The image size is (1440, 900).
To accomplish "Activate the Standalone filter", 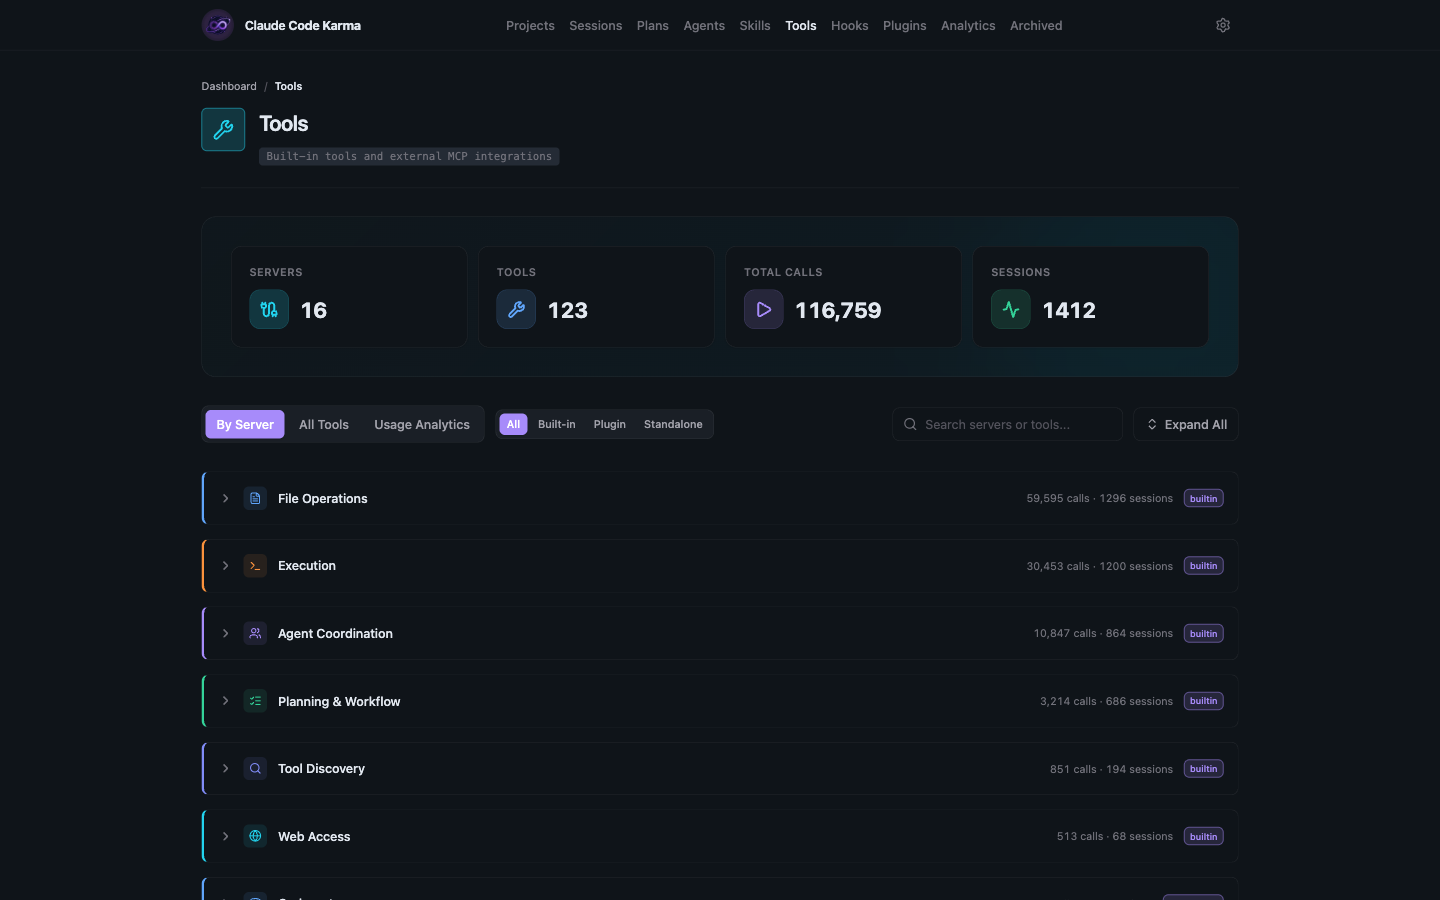I will coord(673,424).
